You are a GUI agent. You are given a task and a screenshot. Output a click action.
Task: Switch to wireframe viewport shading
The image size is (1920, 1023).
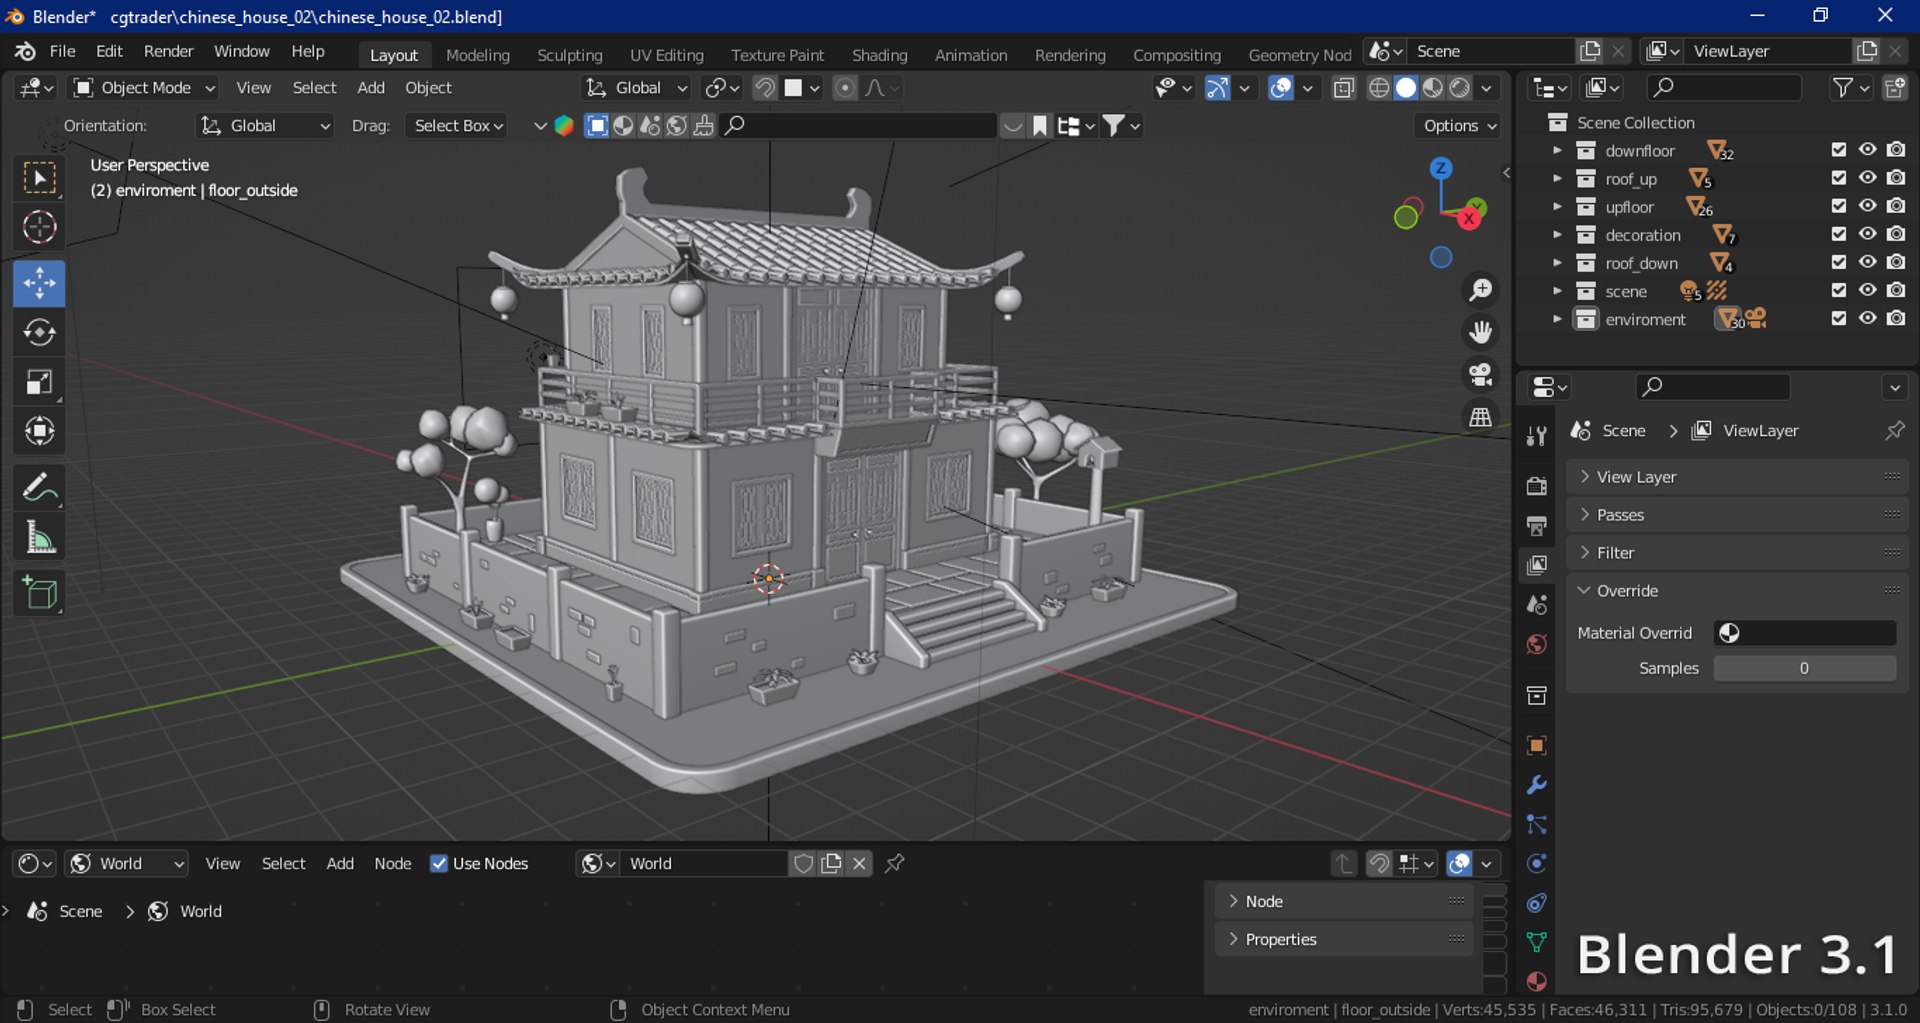pyautogui.click(x=1379, y=88)
